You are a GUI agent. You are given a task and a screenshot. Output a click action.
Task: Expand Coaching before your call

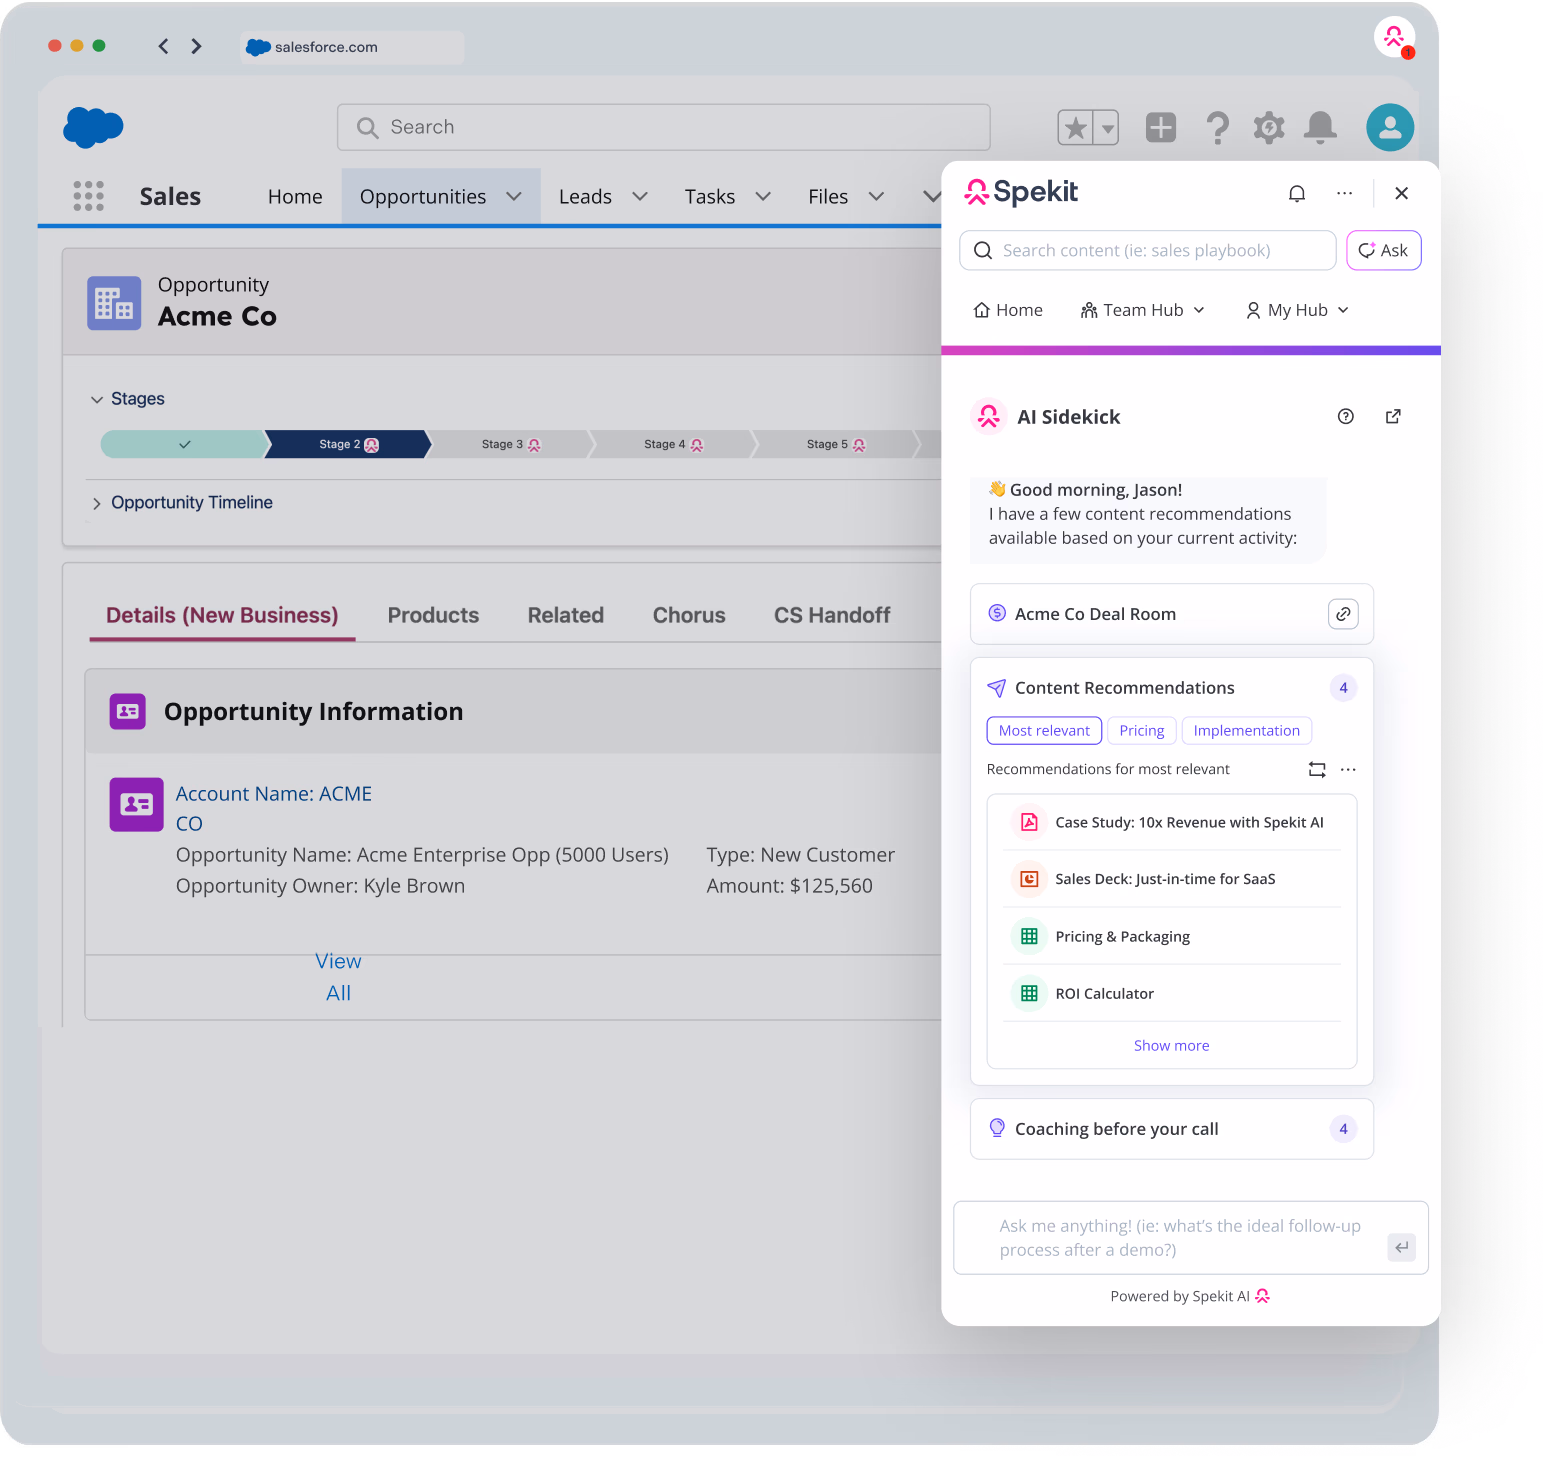[1172, 1129]
